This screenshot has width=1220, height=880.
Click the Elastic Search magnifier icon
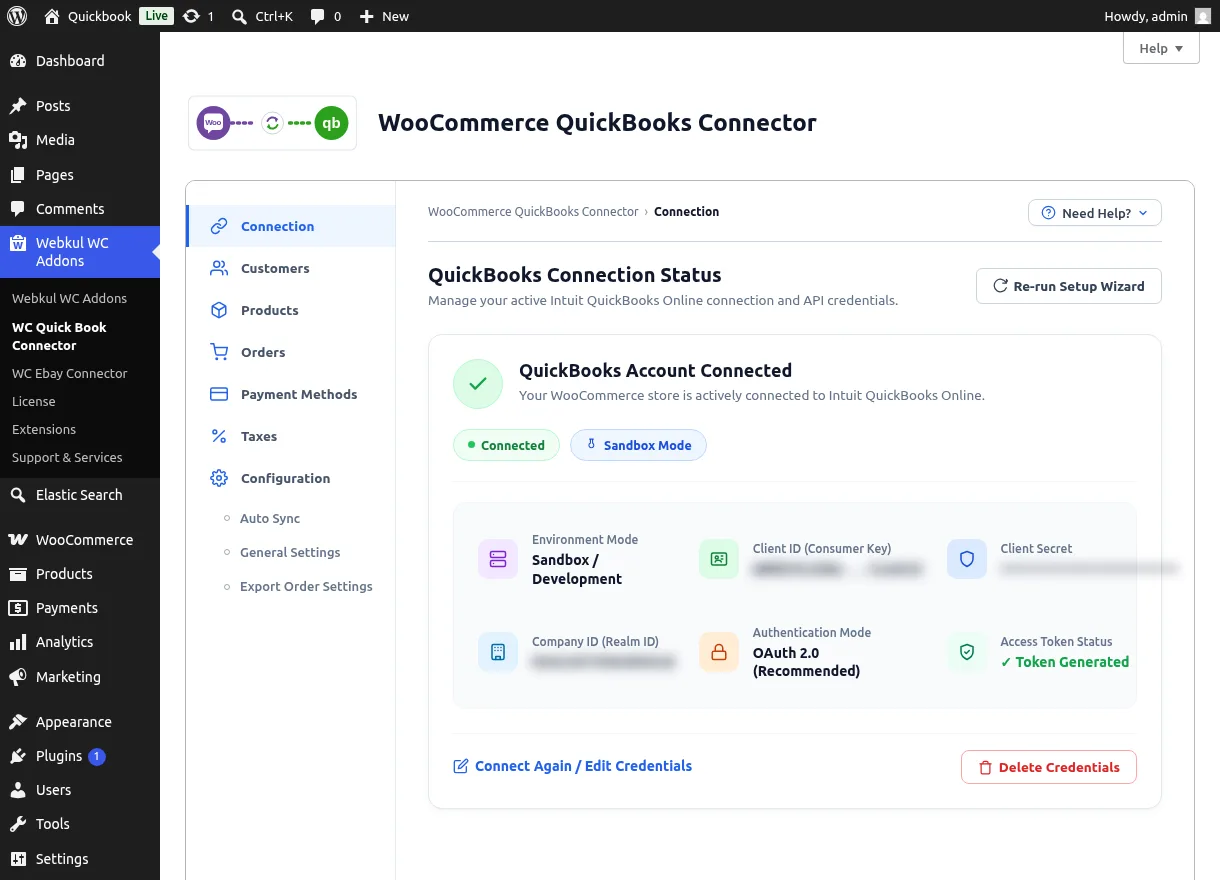tap(17, 495)
